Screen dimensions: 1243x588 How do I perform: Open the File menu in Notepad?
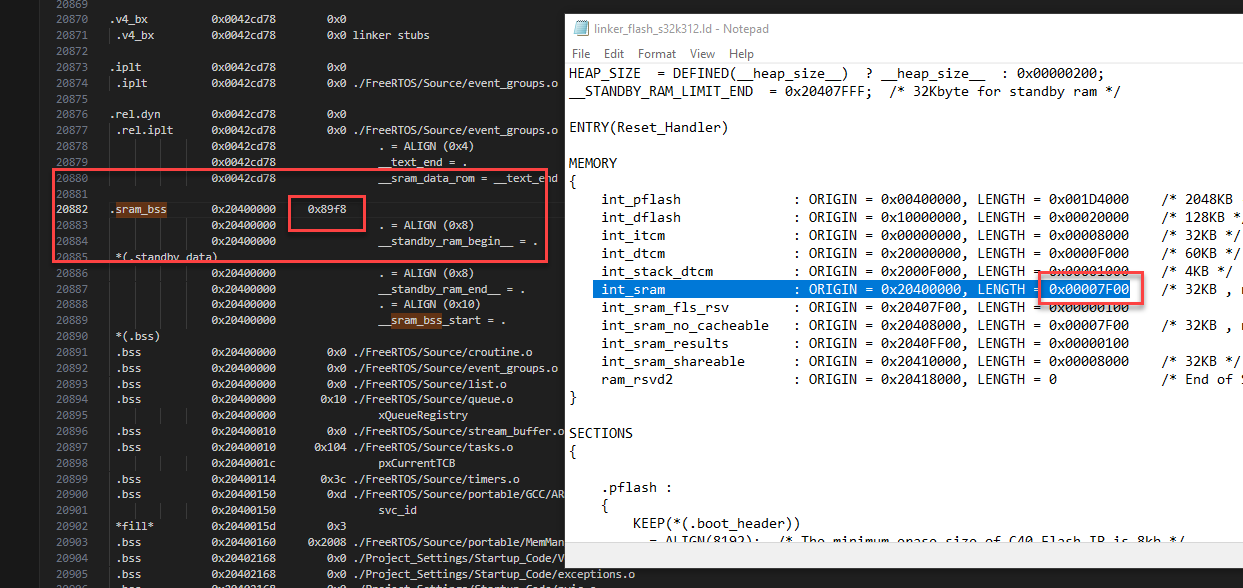coord(581,53)
